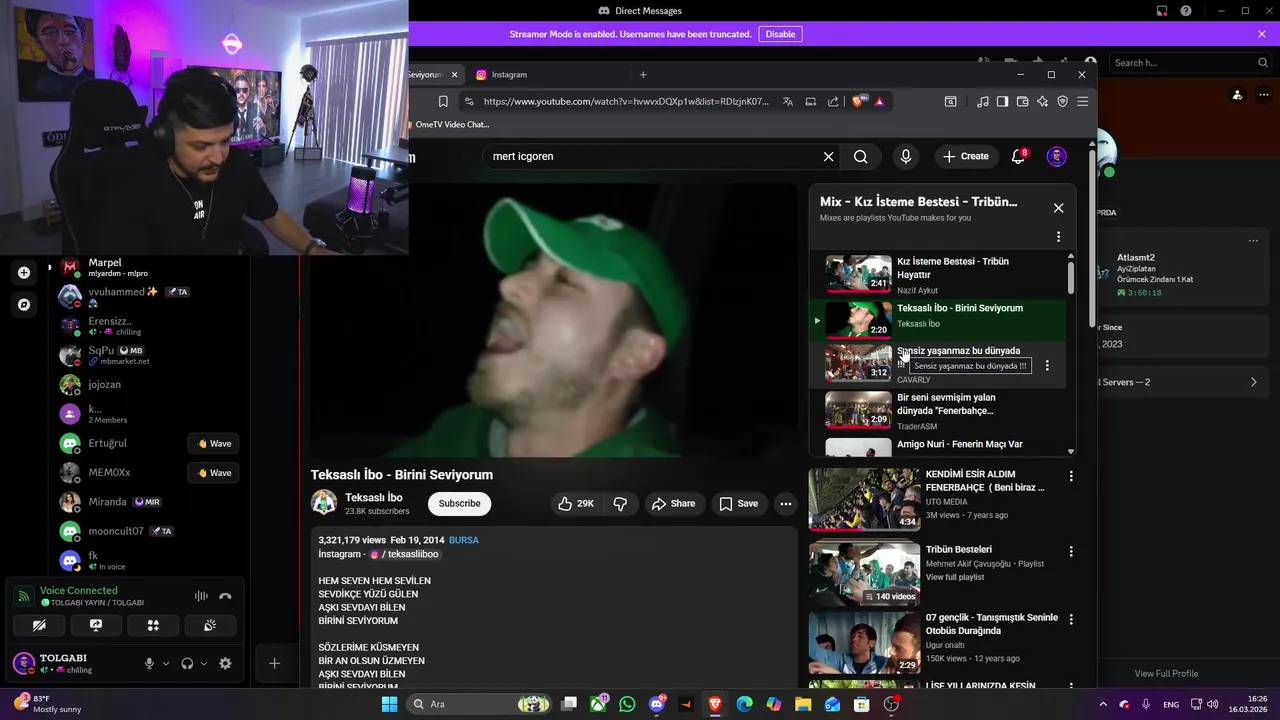The width and height of the screenshot is (1280, 720).
Task: Open WhatsApp from the taskbar
Action: 627,704
